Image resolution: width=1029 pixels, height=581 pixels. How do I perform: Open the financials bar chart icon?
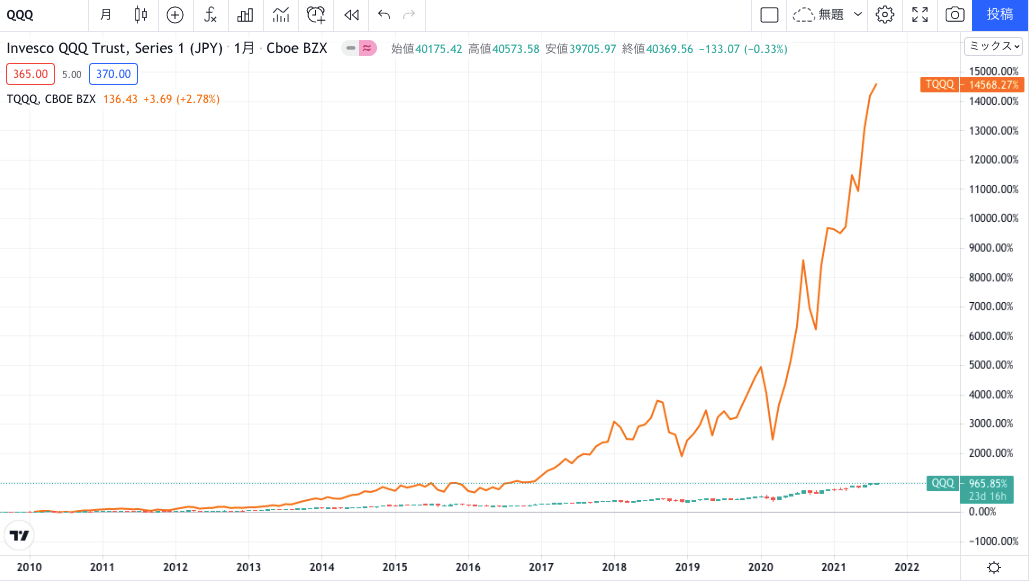(x=245, y=15)
